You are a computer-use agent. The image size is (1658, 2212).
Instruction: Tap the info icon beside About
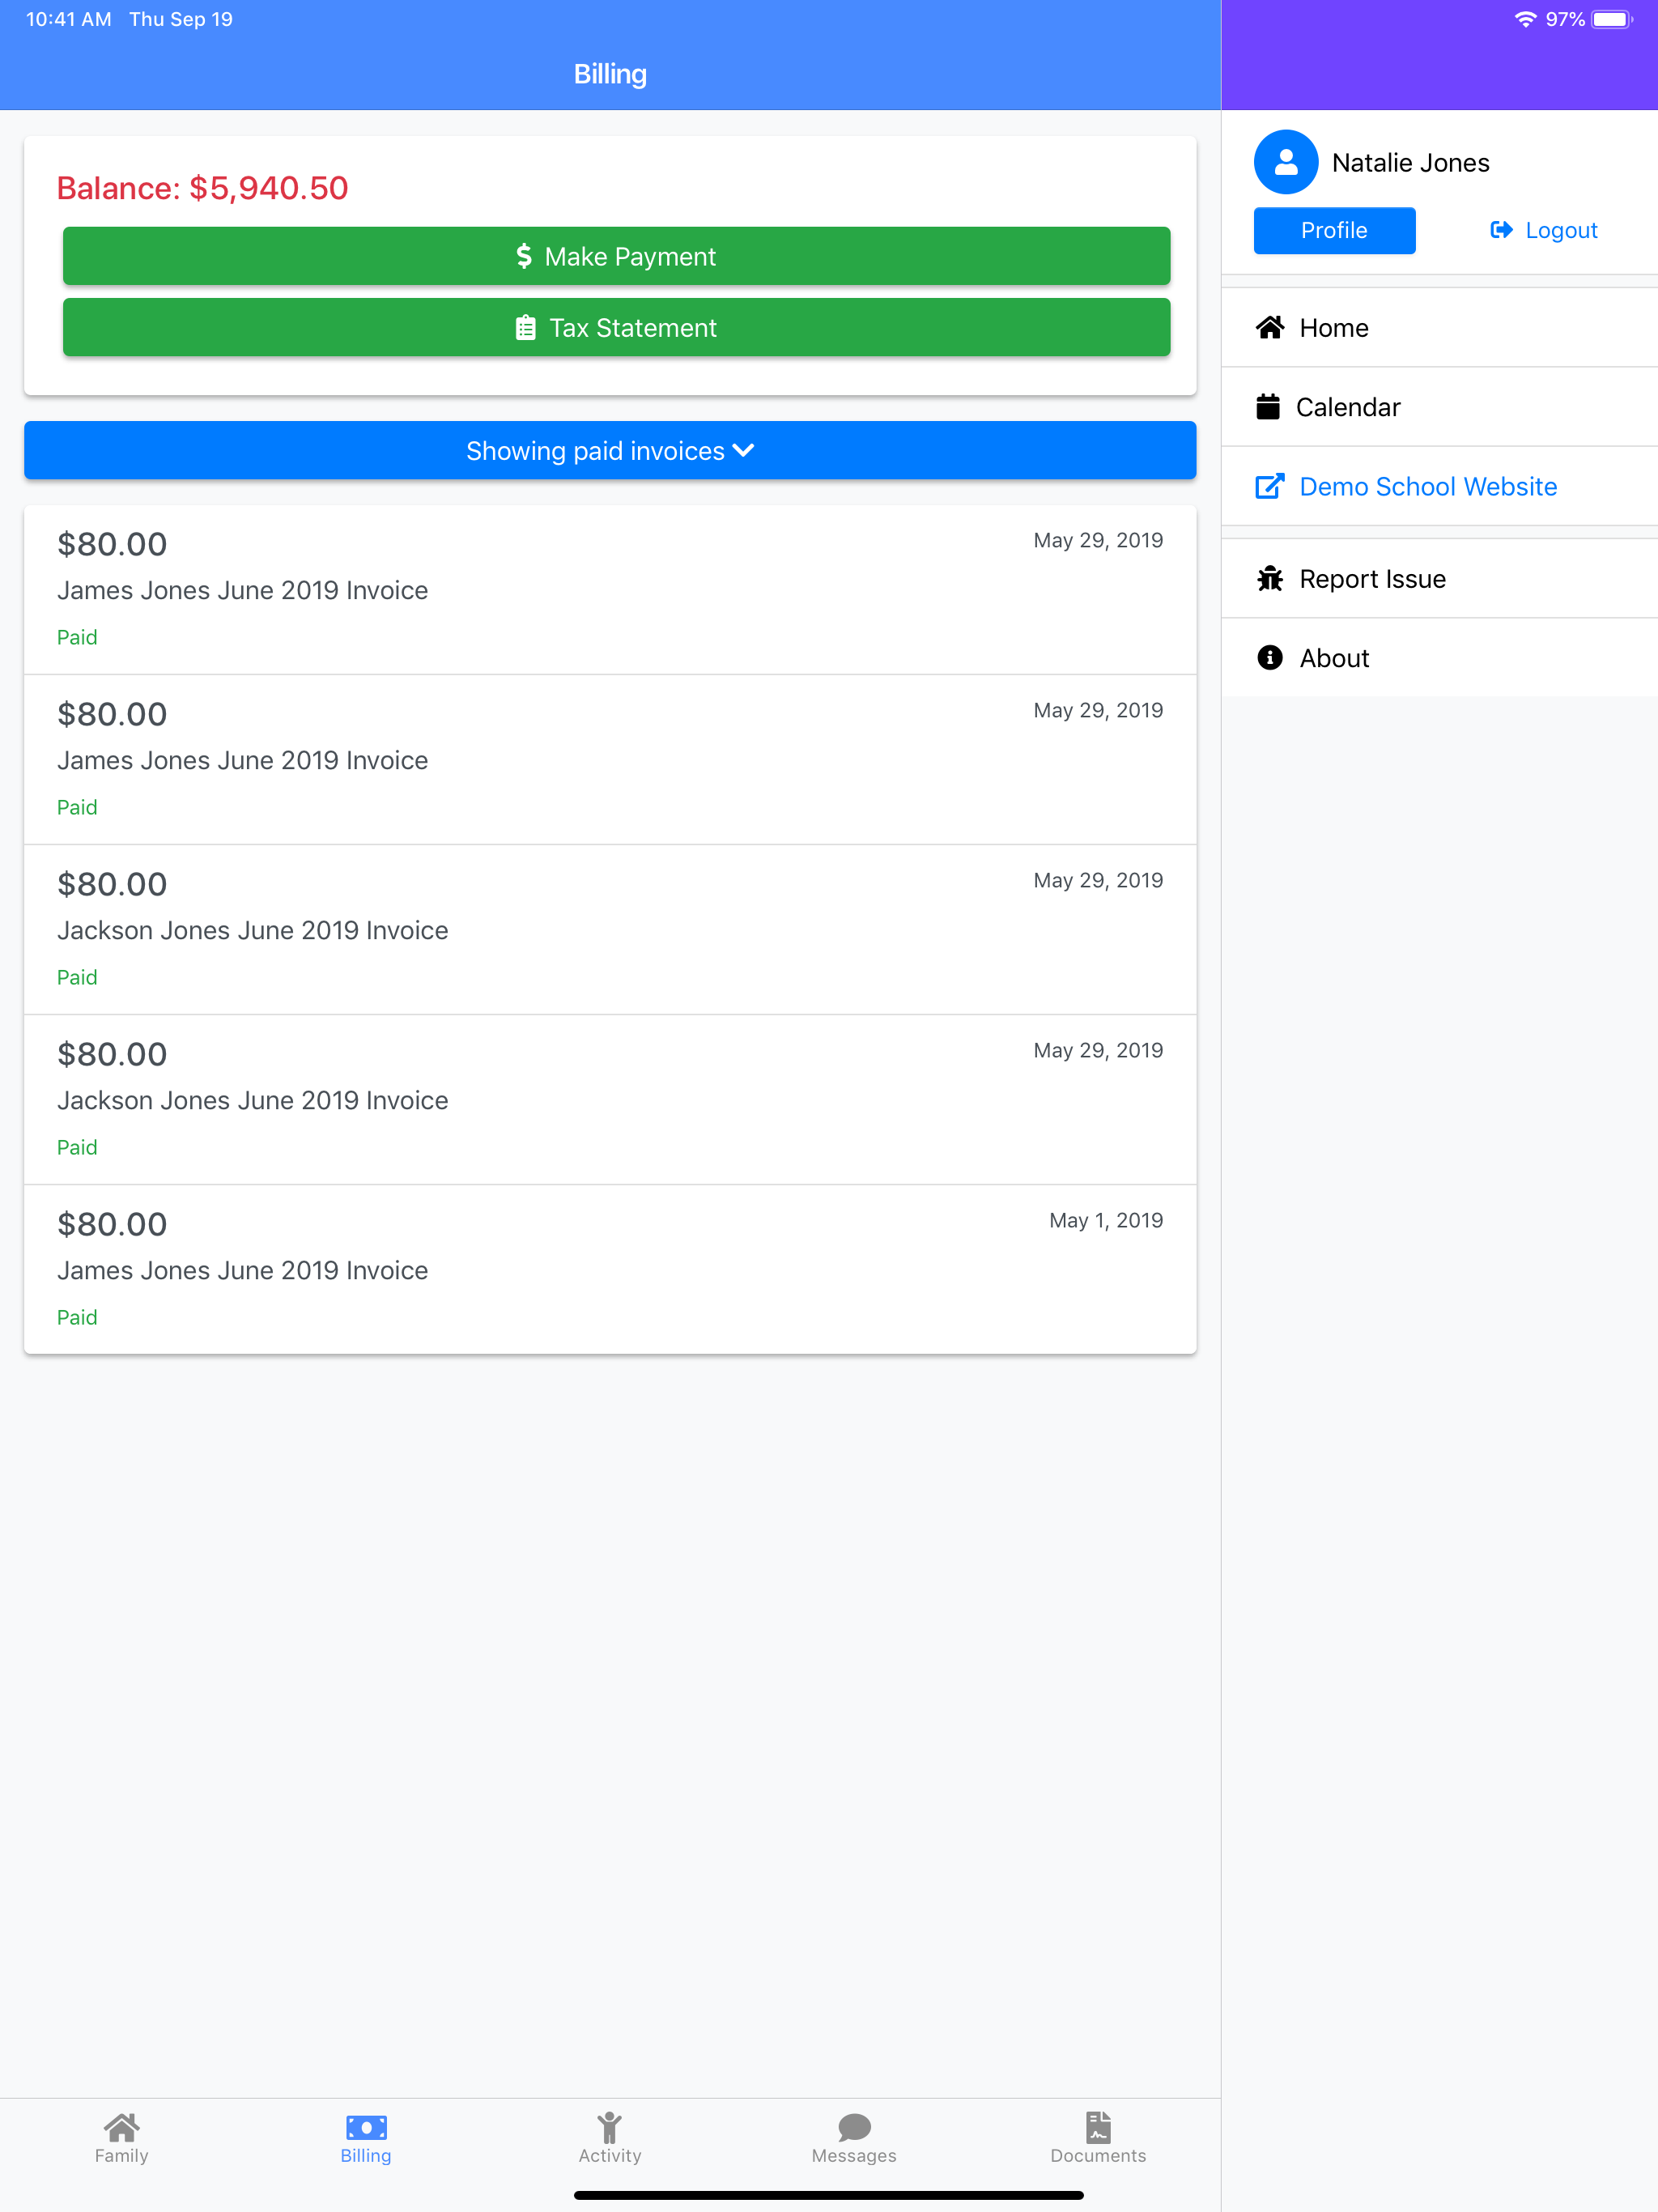[1270, 657]
